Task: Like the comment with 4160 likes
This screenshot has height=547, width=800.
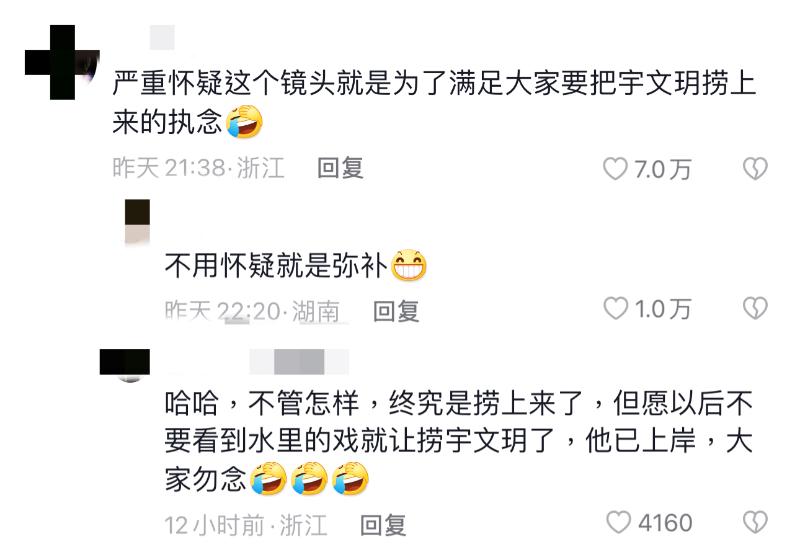Action: [x=618, y=523]
